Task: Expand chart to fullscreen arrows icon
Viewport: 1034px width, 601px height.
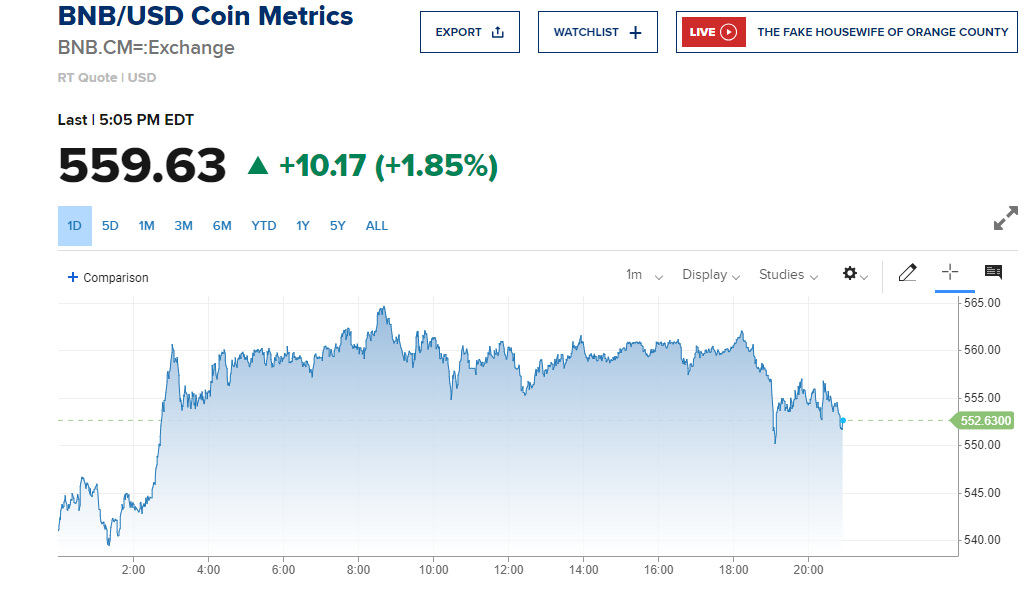Action: point(1005,218)
